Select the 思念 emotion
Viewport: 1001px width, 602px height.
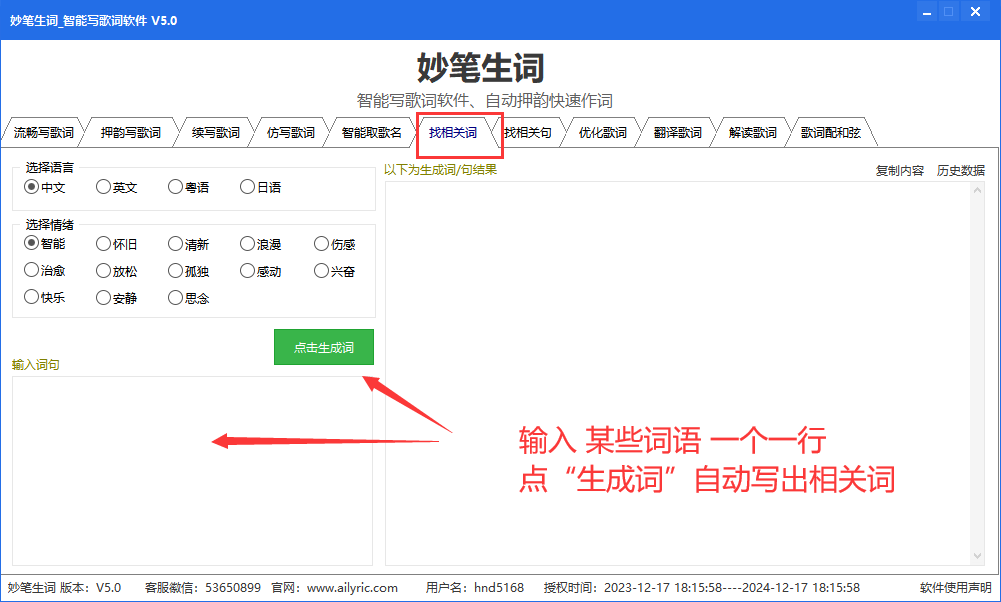pyautogui.click(x=188, y=297)
